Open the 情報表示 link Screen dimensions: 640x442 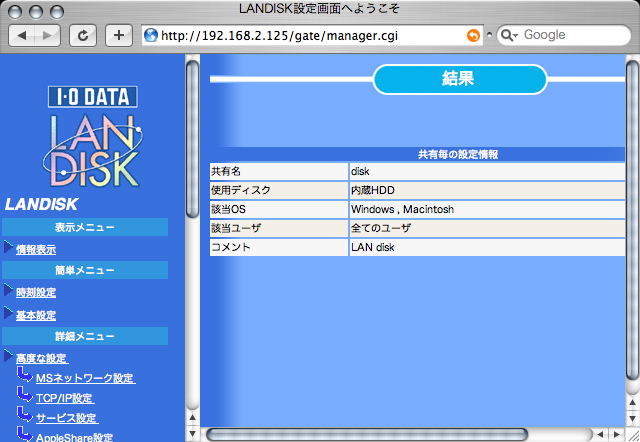coord(36,249)
